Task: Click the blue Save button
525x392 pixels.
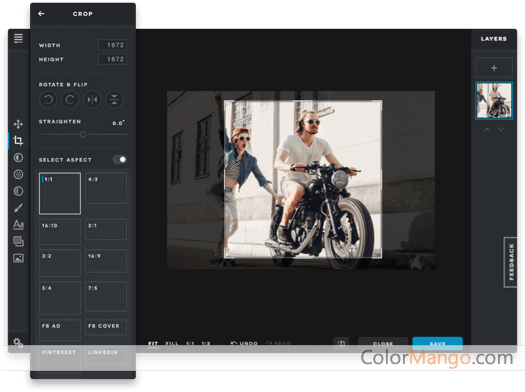Action: point(438,343)
